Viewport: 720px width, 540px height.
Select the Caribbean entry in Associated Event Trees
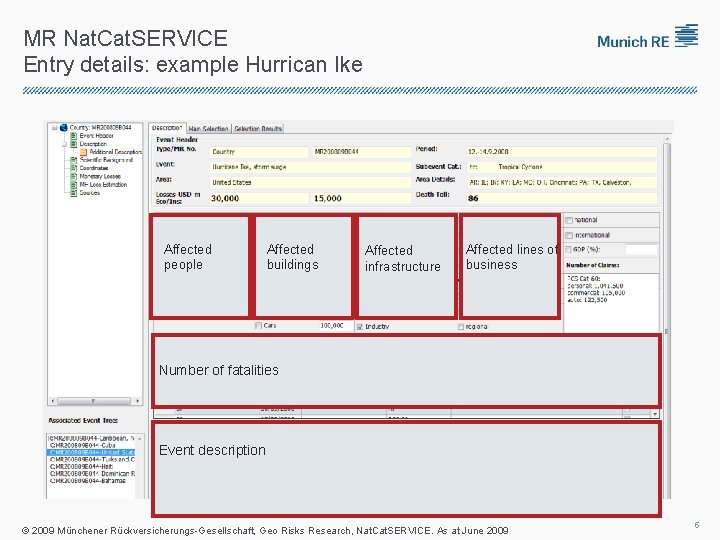click(x=91, y=439)
